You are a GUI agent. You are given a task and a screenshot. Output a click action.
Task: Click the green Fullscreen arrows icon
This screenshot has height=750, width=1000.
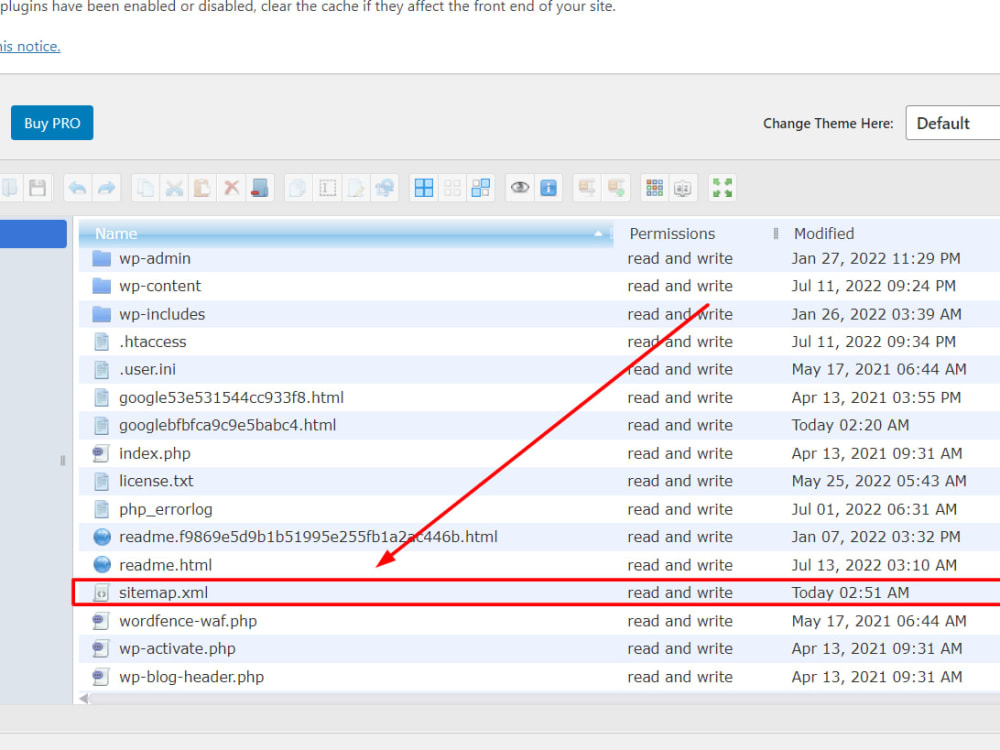coord(722,188)
